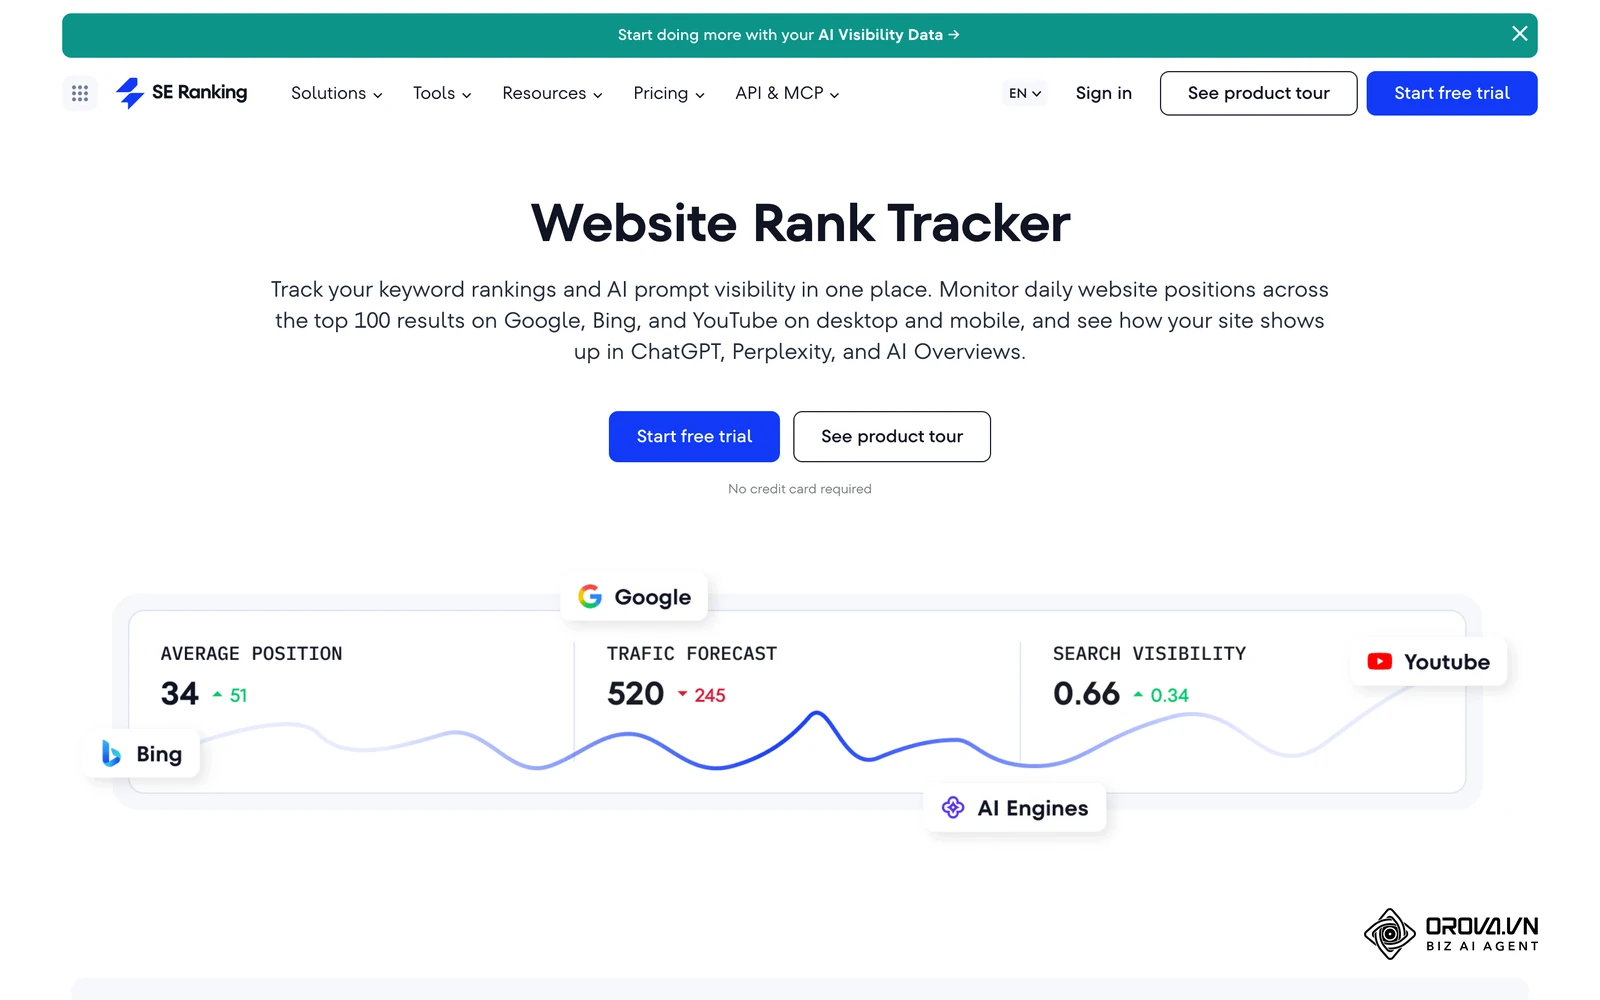The image size is (1600, 1000).
Task: Click the Sign in link
Action: 1103,93
